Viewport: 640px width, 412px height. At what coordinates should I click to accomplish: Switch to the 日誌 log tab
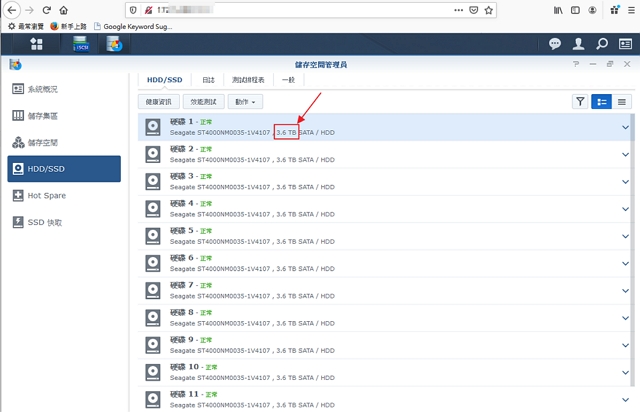tap(208, 80)
